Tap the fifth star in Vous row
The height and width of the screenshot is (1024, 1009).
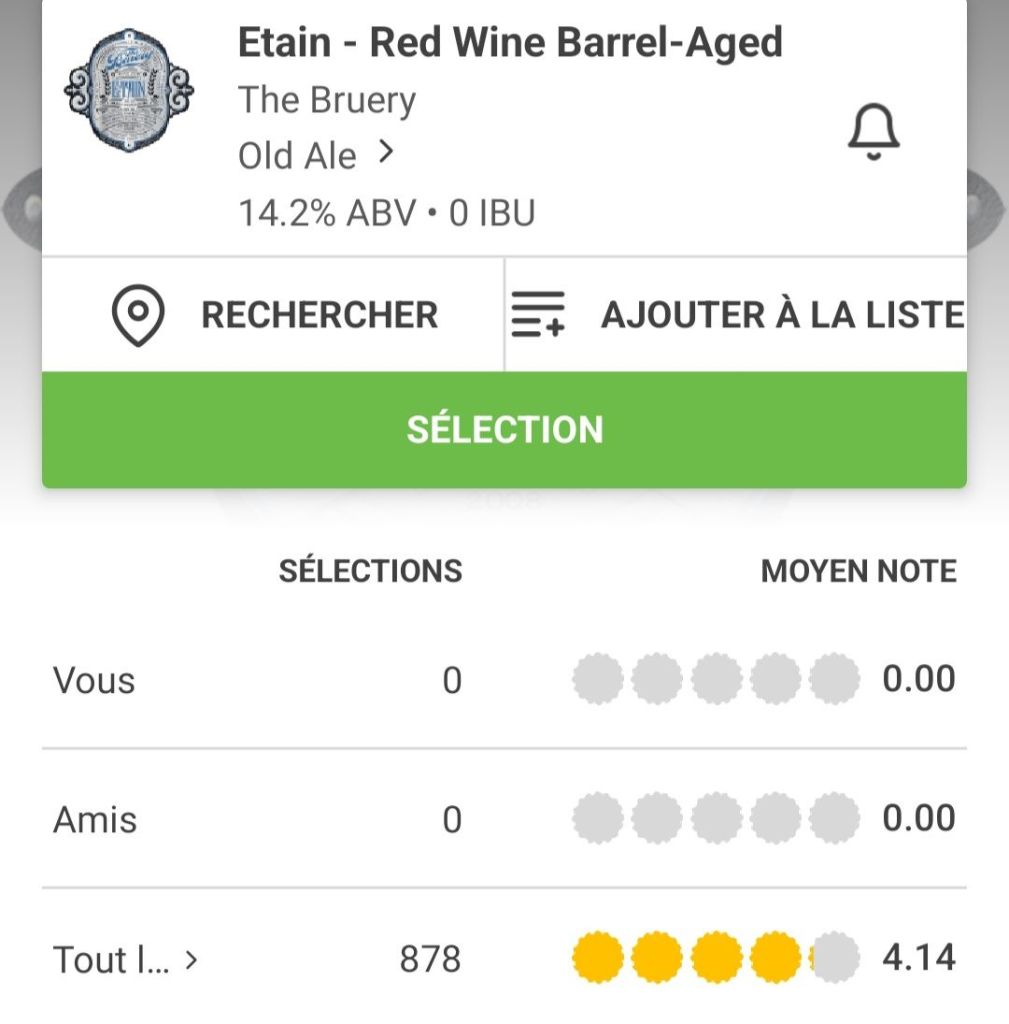[x=835, y=680]
